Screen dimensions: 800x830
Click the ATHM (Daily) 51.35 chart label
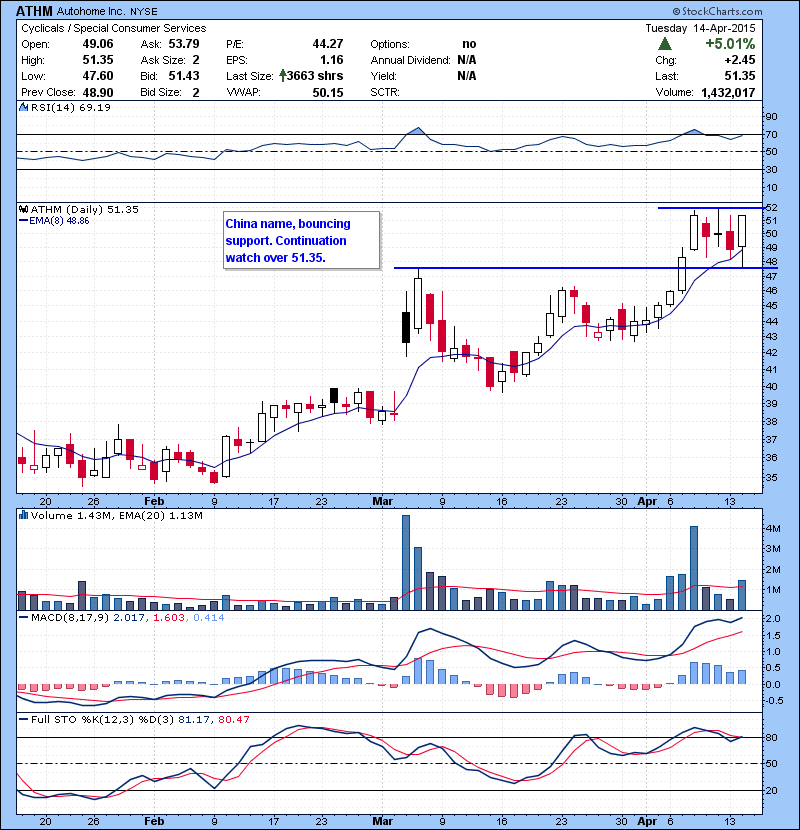pos(85,210)
